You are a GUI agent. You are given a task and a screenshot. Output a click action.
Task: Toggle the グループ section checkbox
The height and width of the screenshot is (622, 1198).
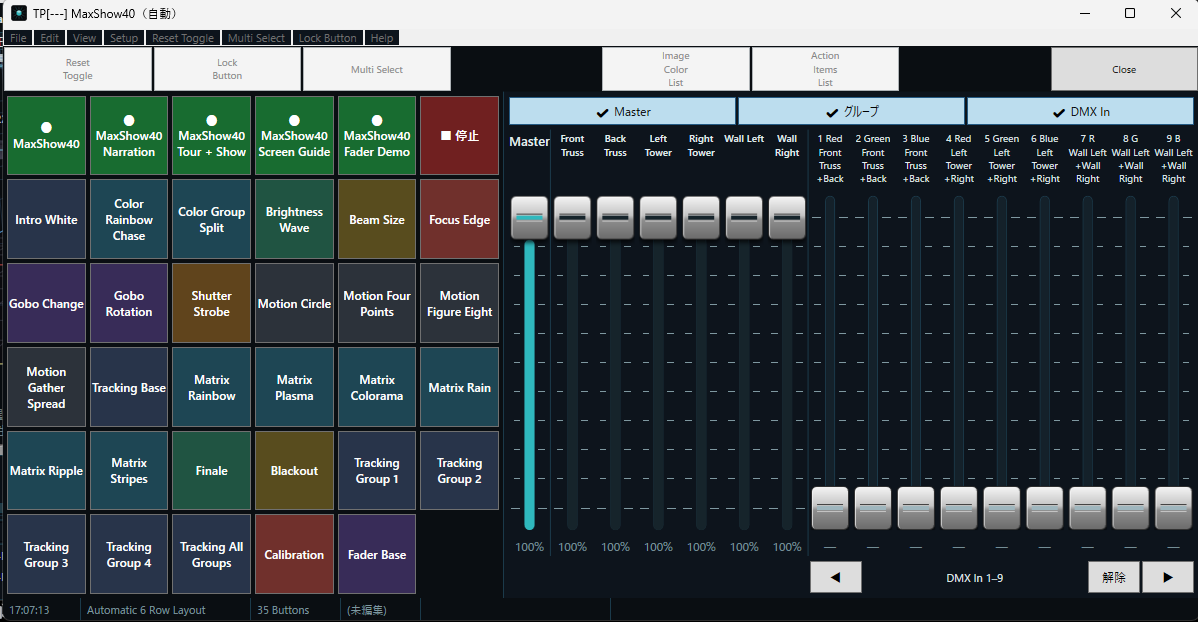coord(851,112)
